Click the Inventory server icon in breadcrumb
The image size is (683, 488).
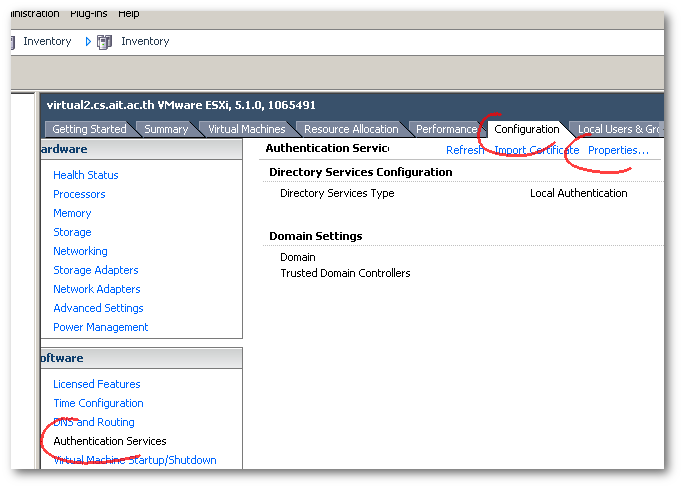point(105,42)
